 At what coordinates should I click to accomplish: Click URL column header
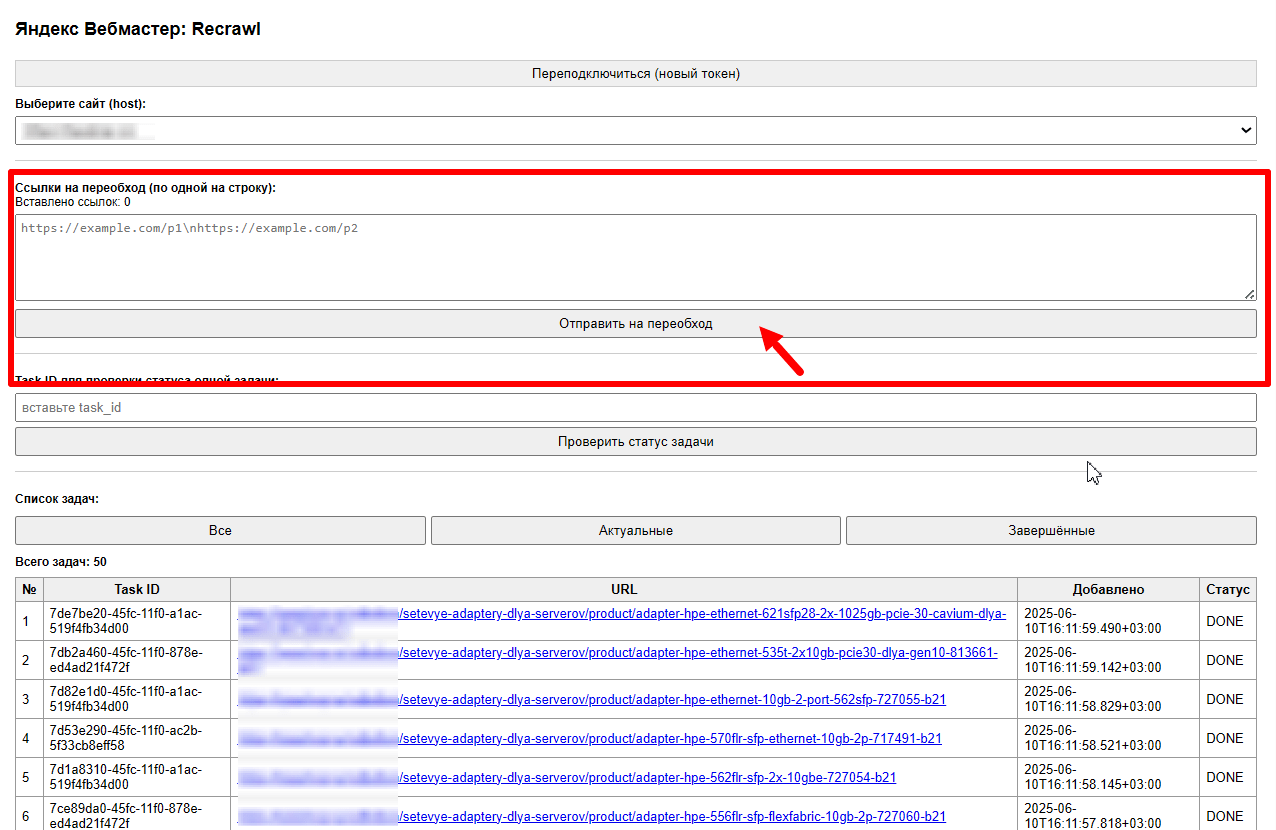pyautogui.click(x=624, y=589)
